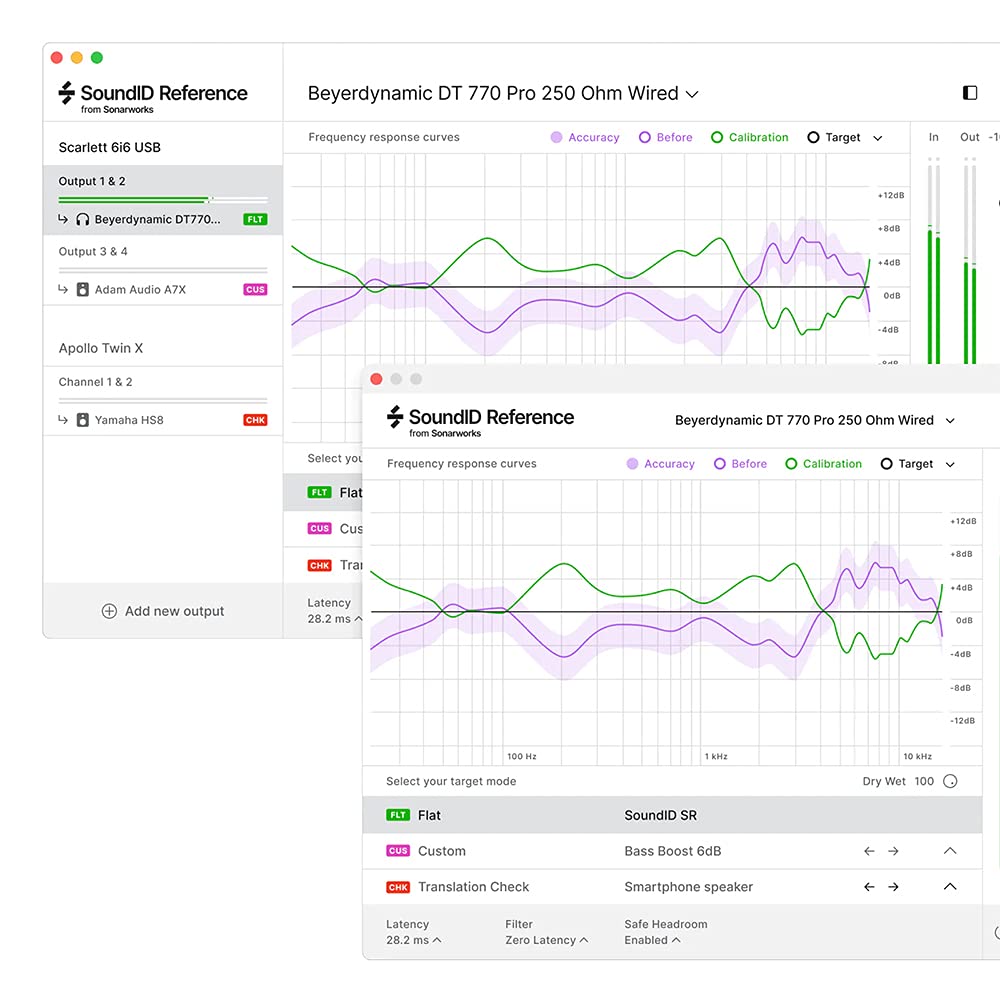
Task: Open the Zero Latency filter options
Action: [x=546, y=940]
